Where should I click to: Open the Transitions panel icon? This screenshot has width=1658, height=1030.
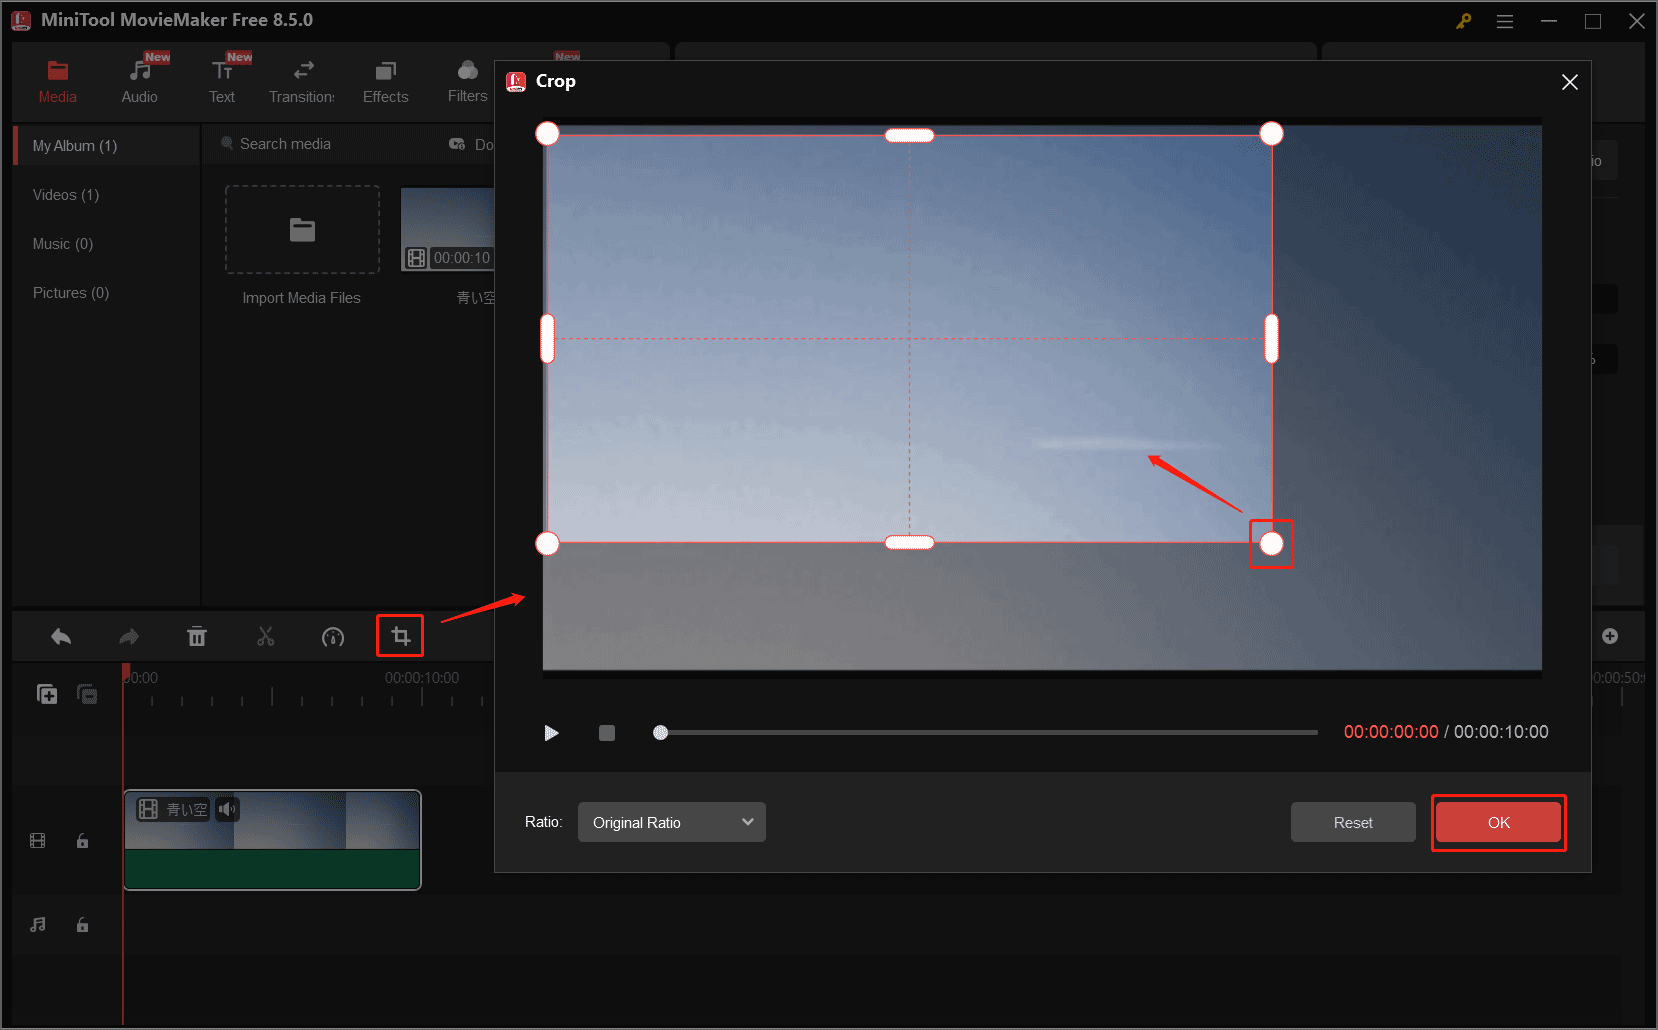pyautogui.click(x=301, y=80)
